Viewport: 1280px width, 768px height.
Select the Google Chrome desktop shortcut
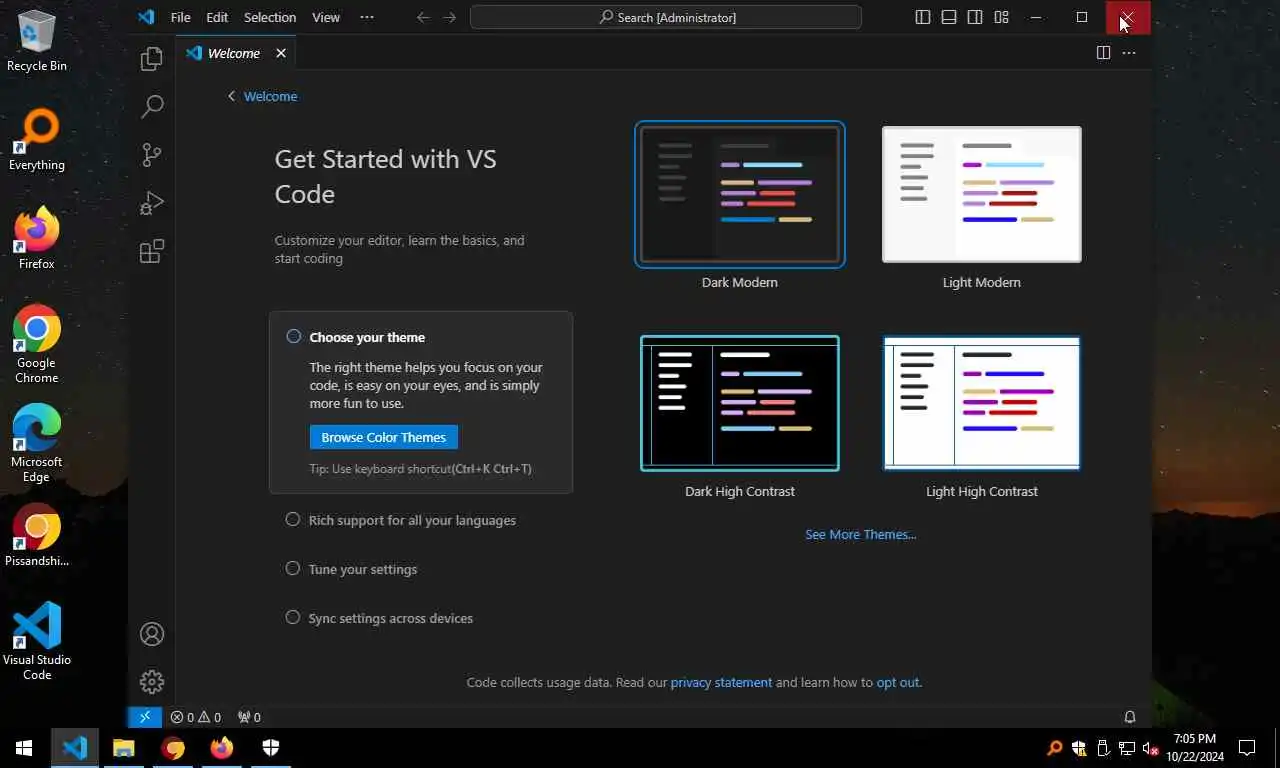37,344
